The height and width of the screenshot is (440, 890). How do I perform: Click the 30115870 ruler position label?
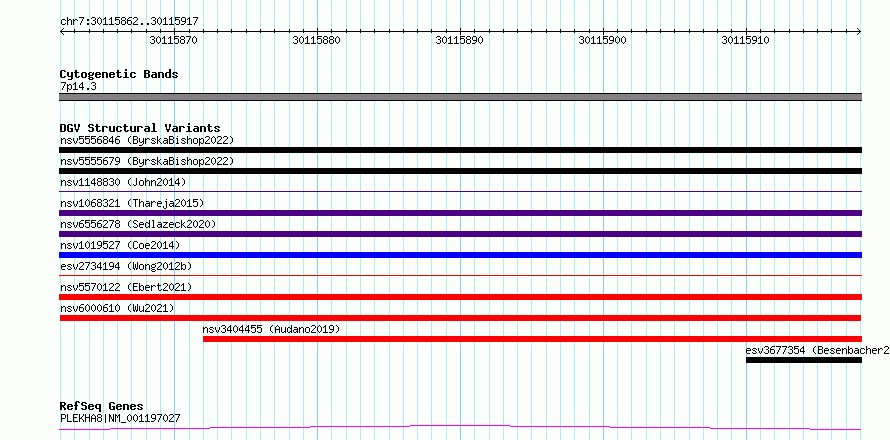pos(174,40)
